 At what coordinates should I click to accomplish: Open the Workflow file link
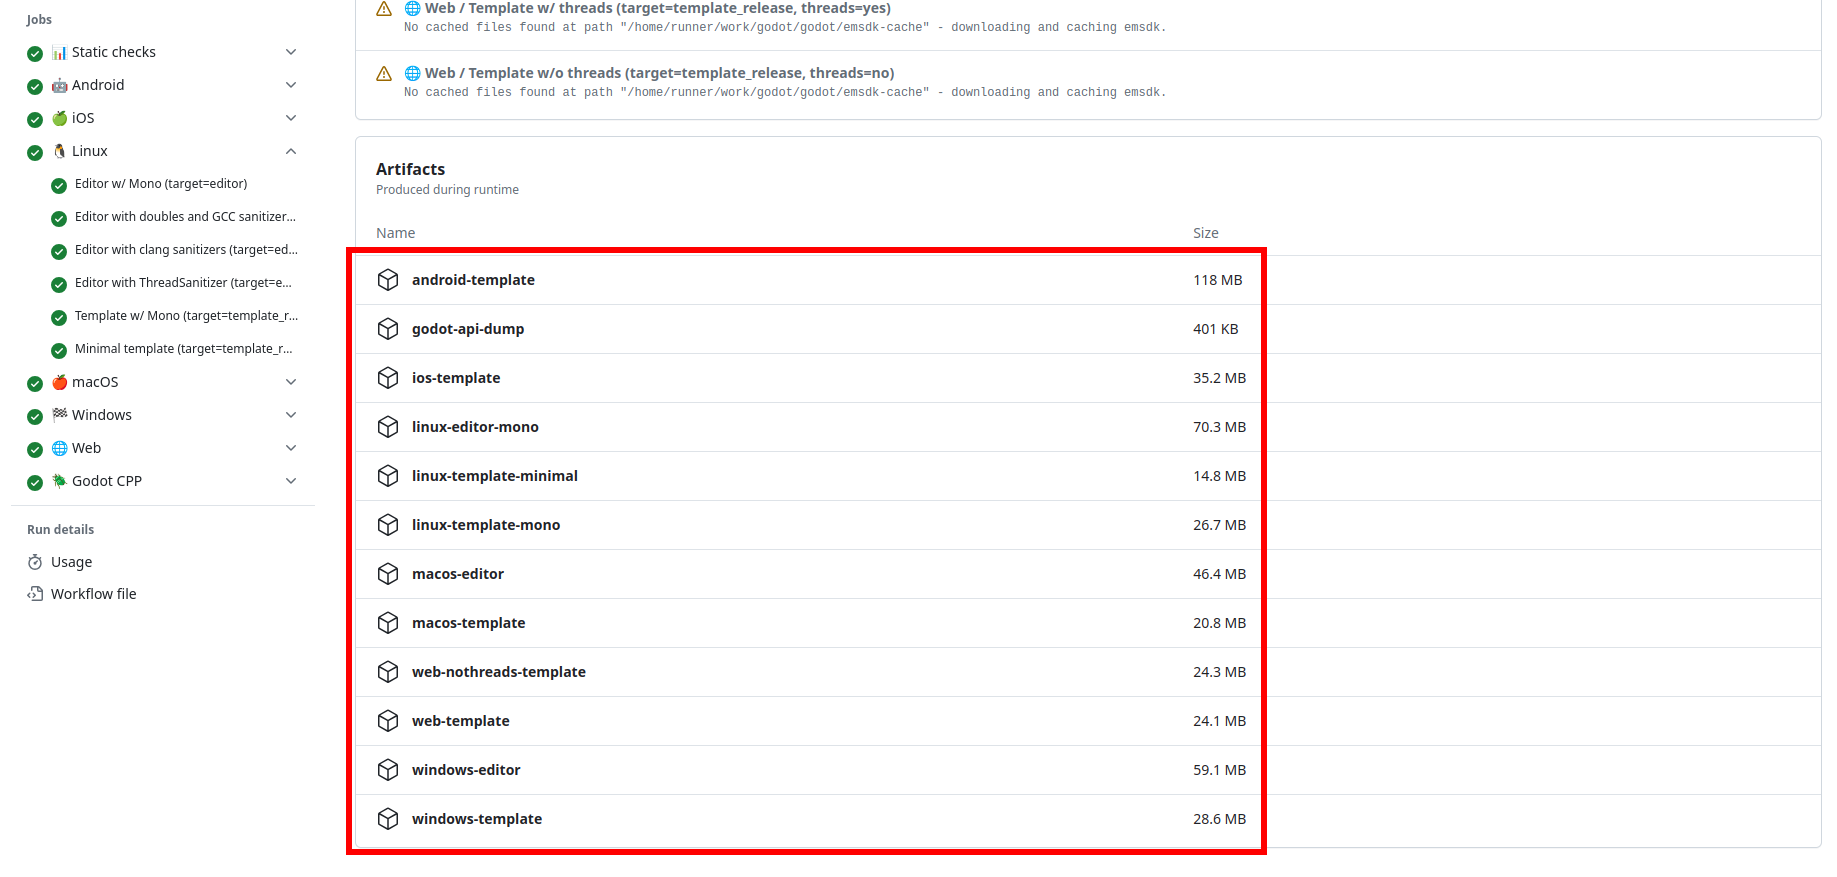click(x=93, y=594)
